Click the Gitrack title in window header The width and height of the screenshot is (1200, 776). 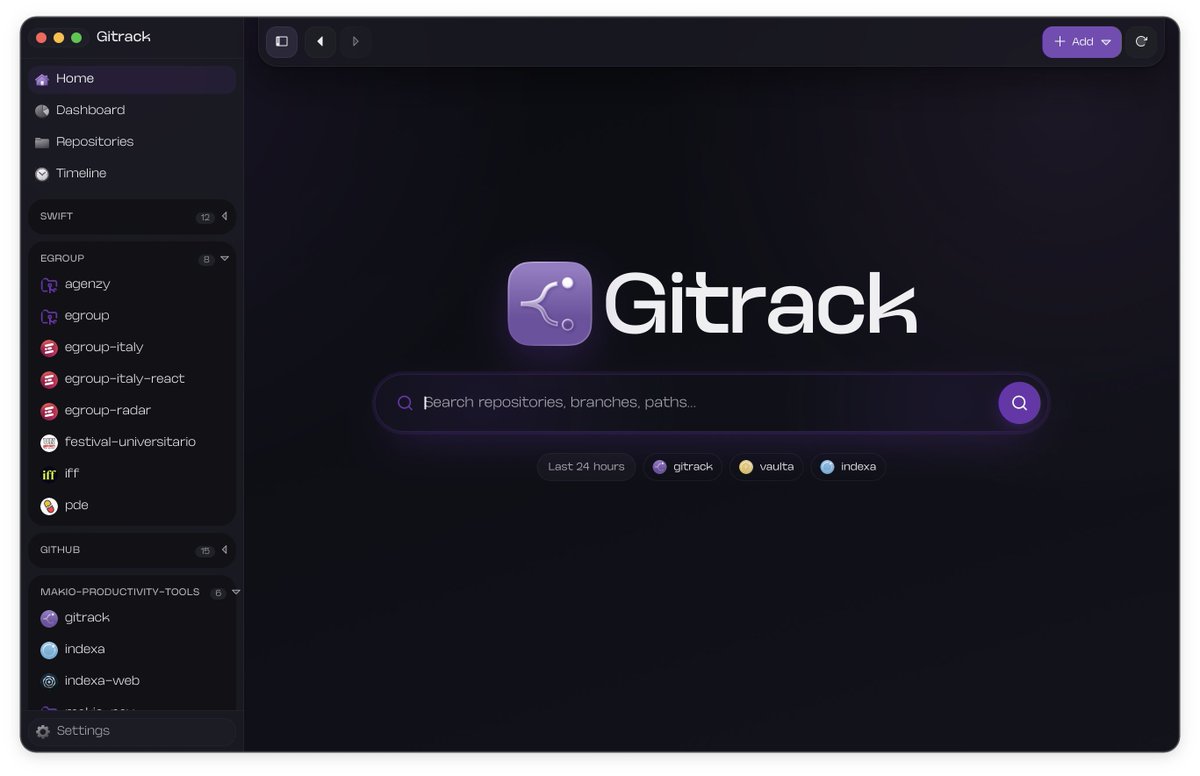(123, 37)
